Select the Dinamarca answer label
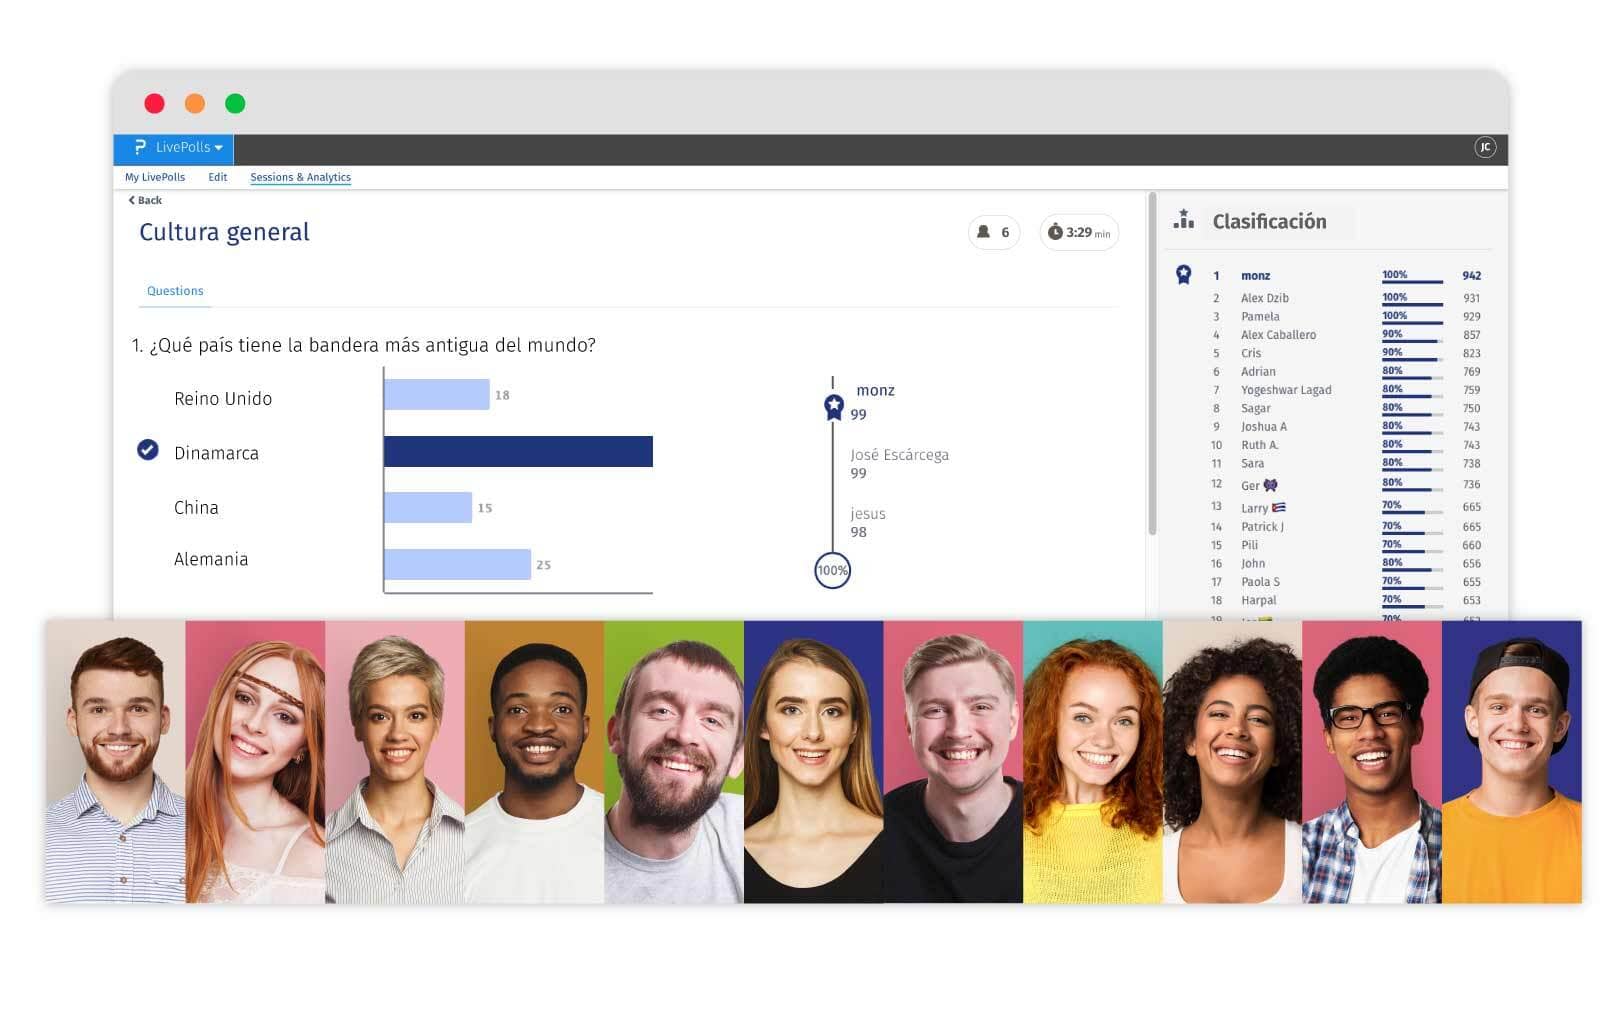 click(216, 453)
